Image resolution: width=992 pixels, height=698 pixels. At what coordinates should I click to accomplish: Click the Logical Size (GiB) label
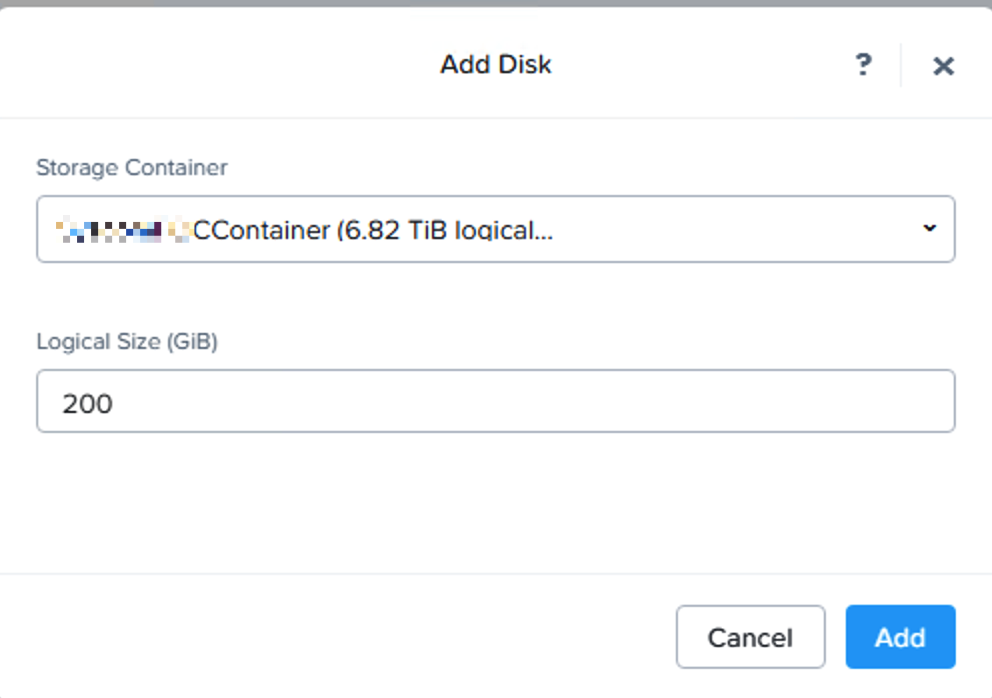[x=127, y=342]
